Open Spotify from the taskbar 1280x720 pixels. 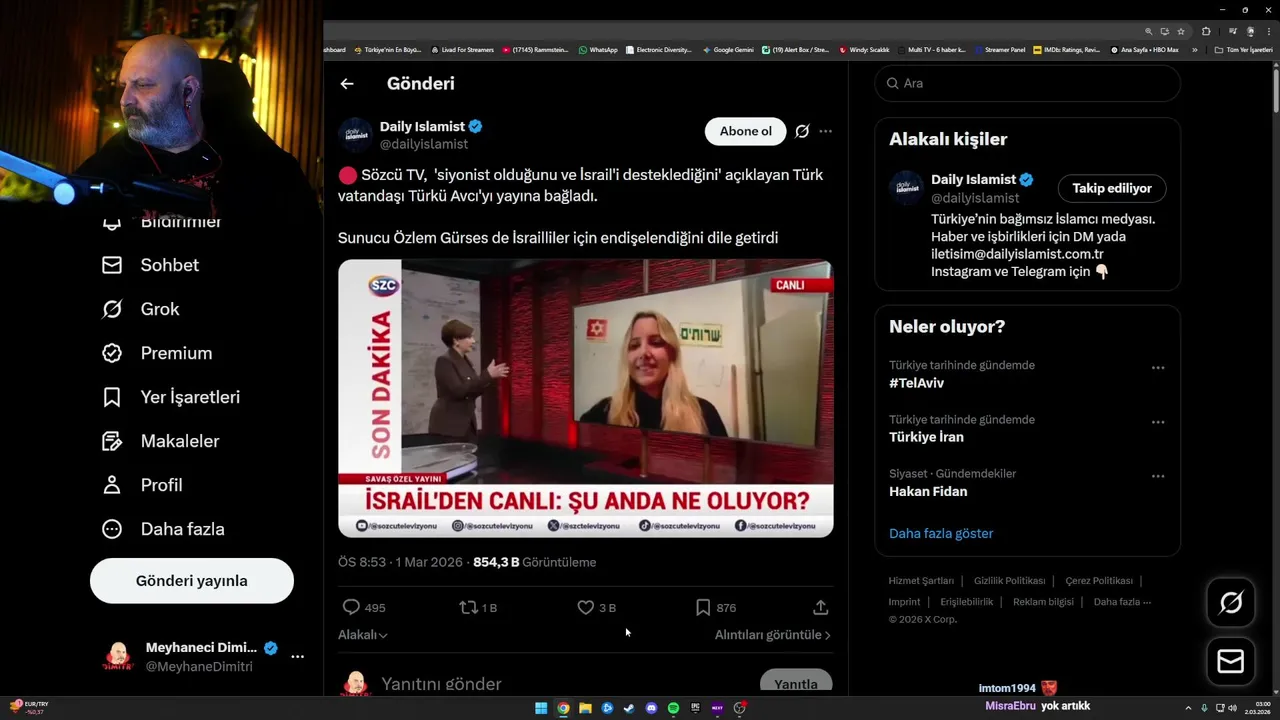click(x=673, y=708)
